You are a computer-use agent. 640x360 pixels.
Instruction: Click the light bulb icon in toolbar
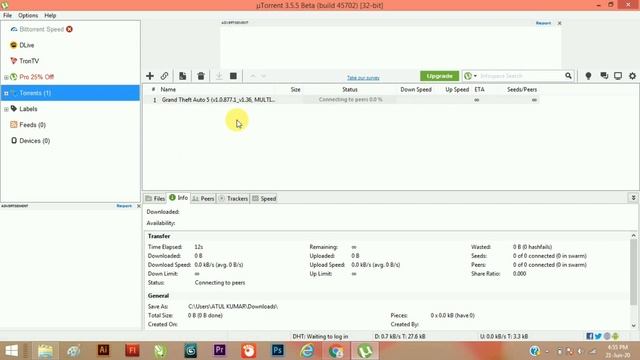click(588, 76)
